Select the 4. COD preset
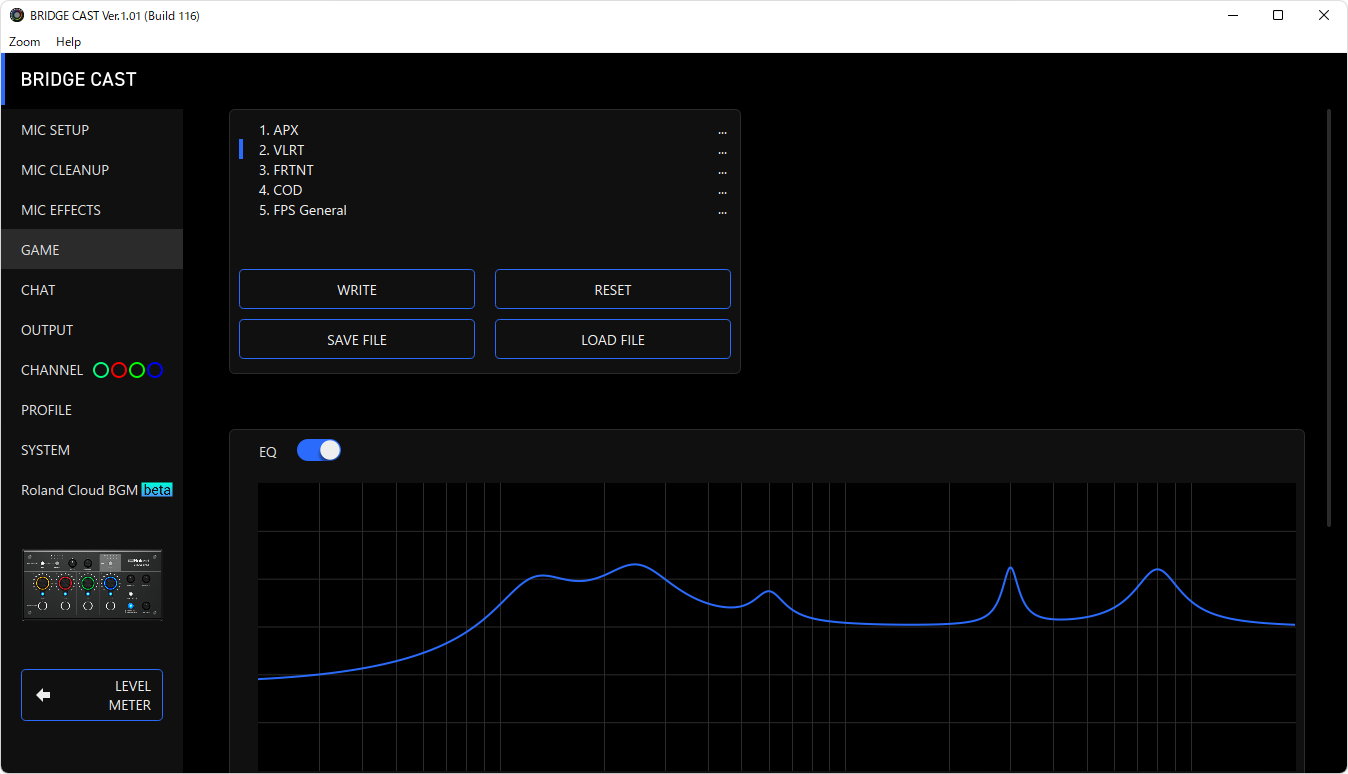 281,190
